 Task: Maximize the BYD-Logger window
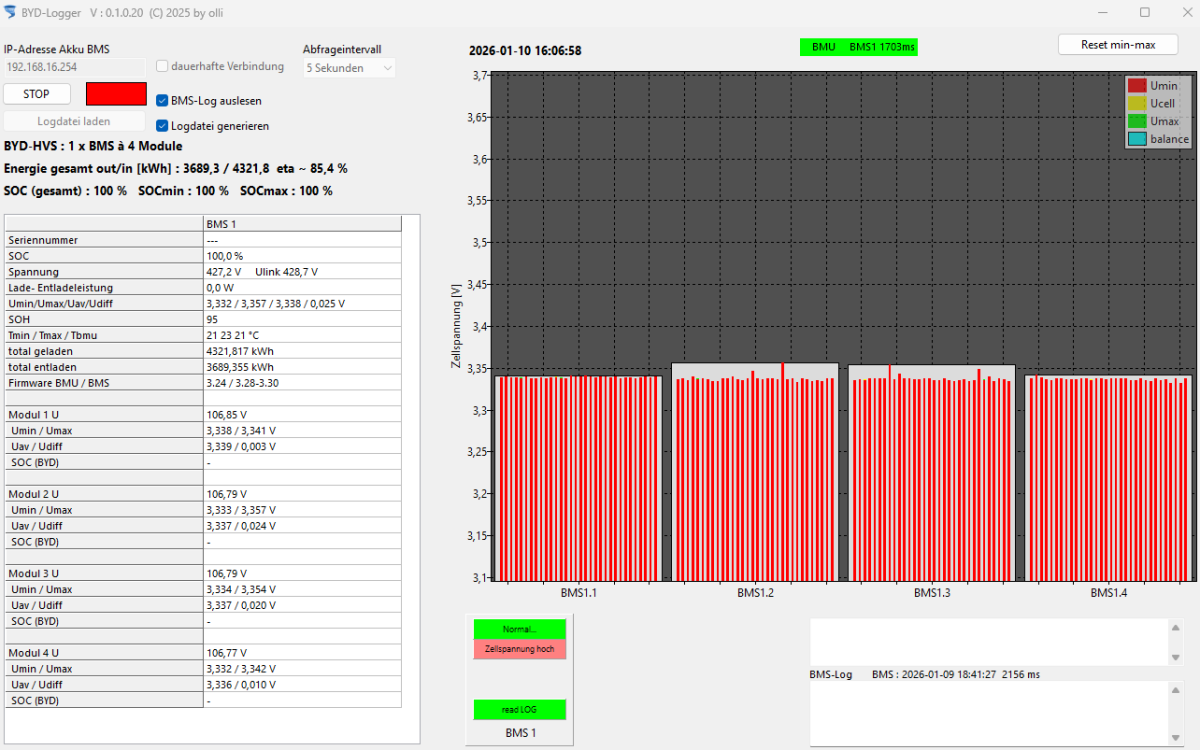[1145, 12]
